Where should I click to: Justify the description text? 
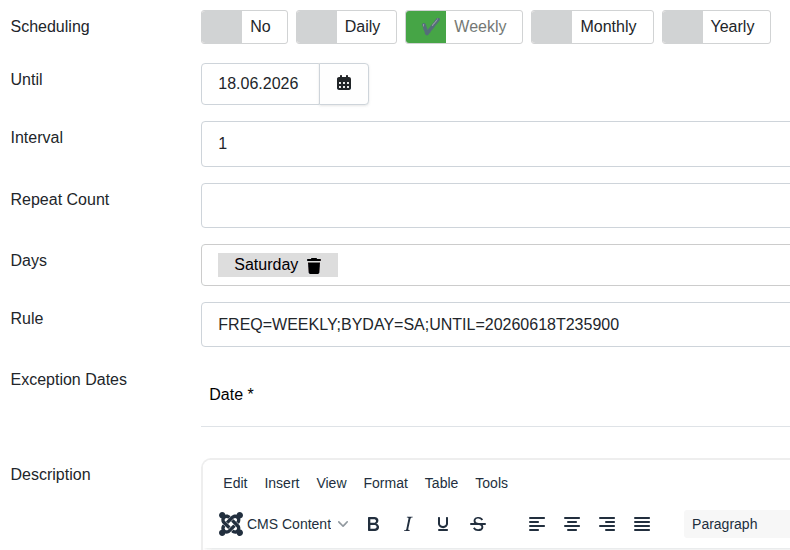[x=642, y=524]
